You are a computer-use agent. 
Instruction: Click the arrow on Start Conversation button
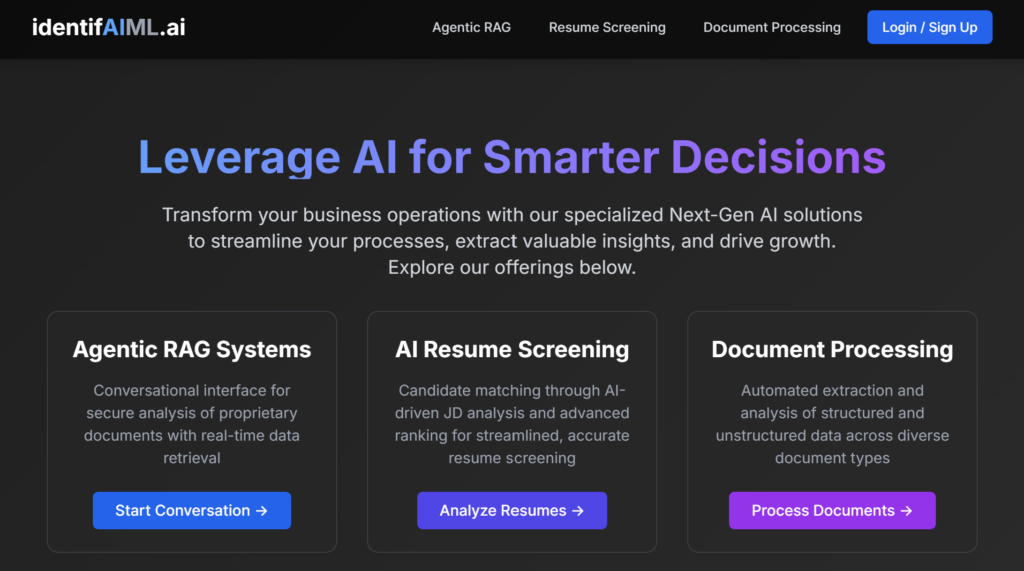tap(262, 510)
